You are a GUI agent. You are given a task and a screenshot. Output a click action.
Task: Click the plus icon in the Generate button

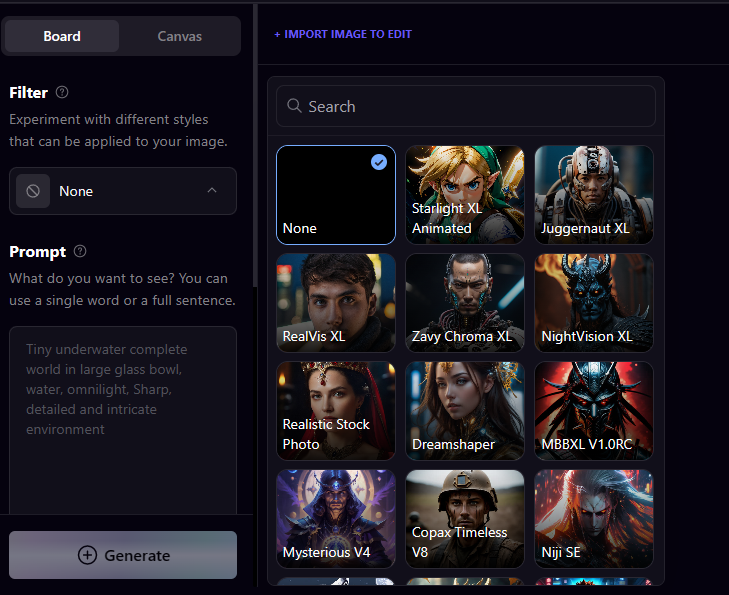point(87,555)
